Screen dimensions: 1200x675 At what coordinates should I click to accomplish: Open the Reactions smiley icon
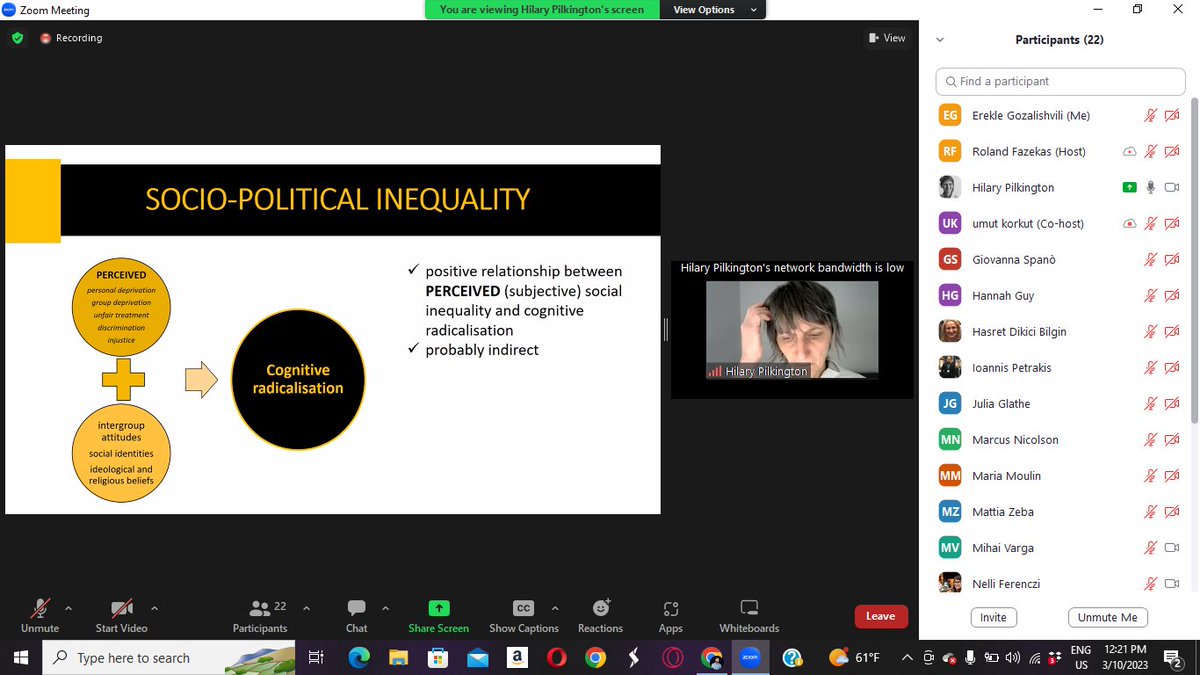(x=600, y=608)
